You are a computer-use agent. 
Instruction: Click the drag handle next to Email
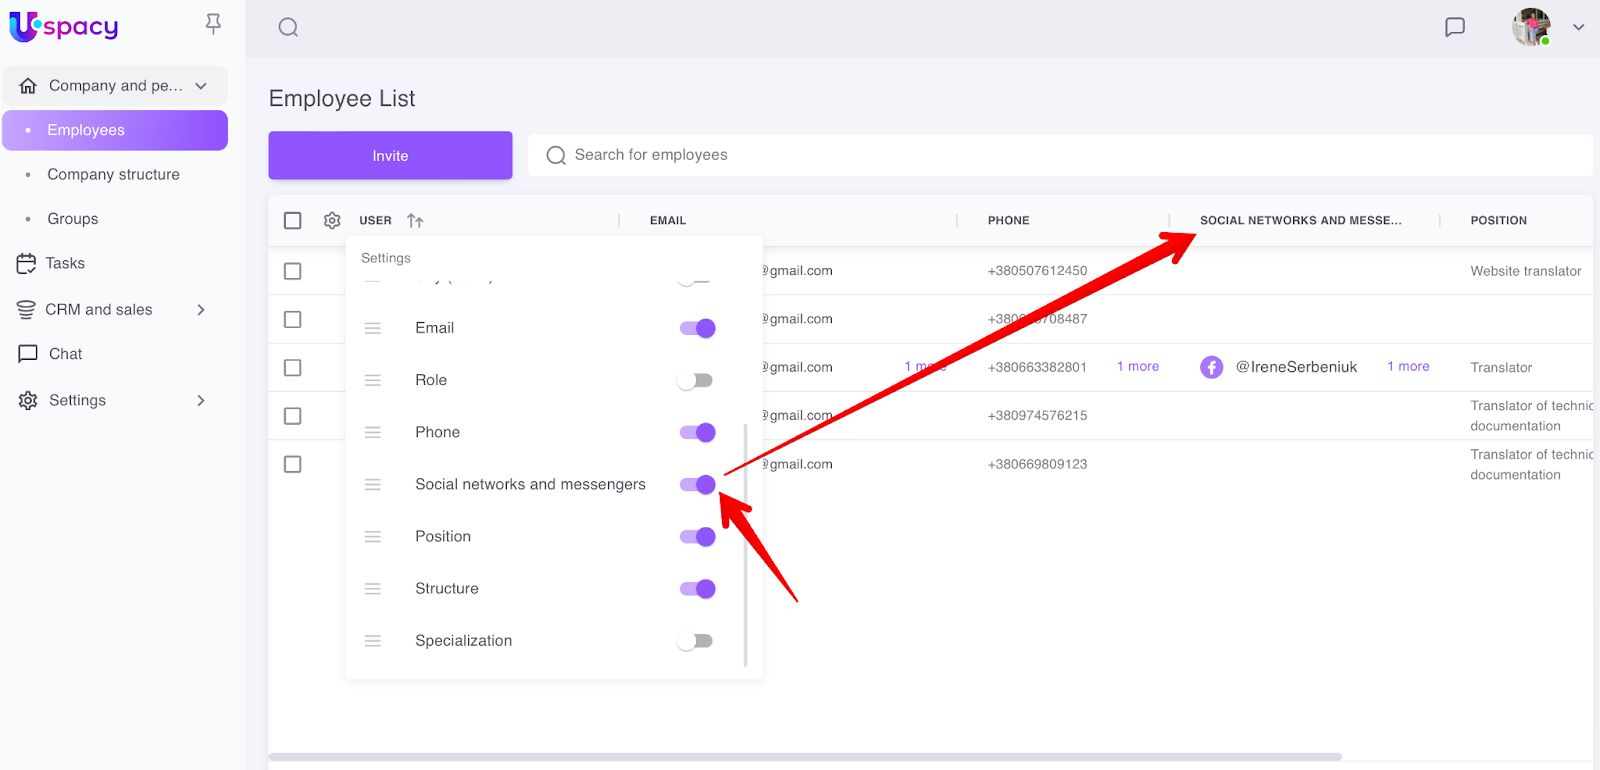(373, 328)
